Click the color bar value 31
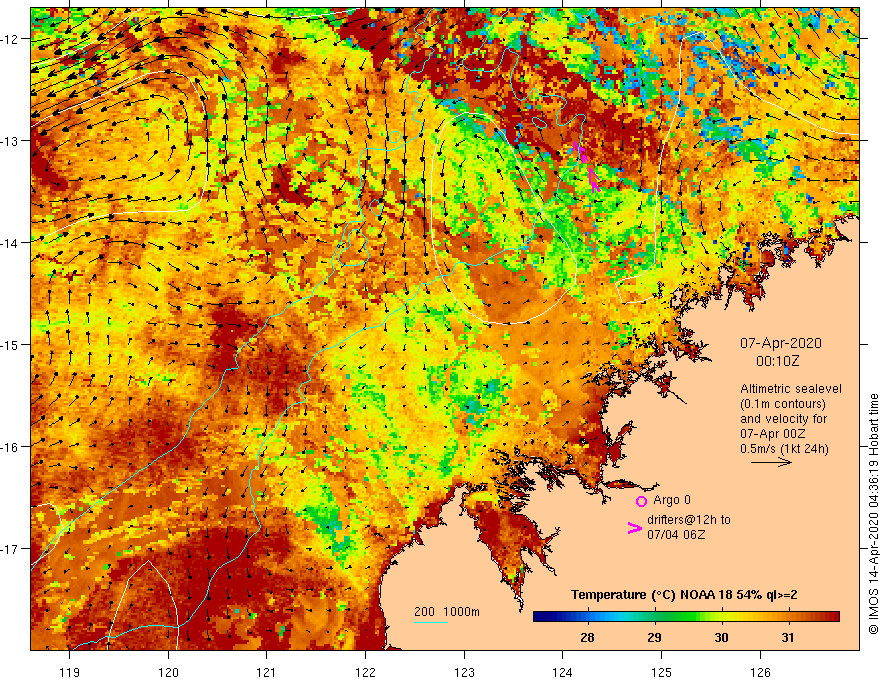 click(x=788, y=637)
